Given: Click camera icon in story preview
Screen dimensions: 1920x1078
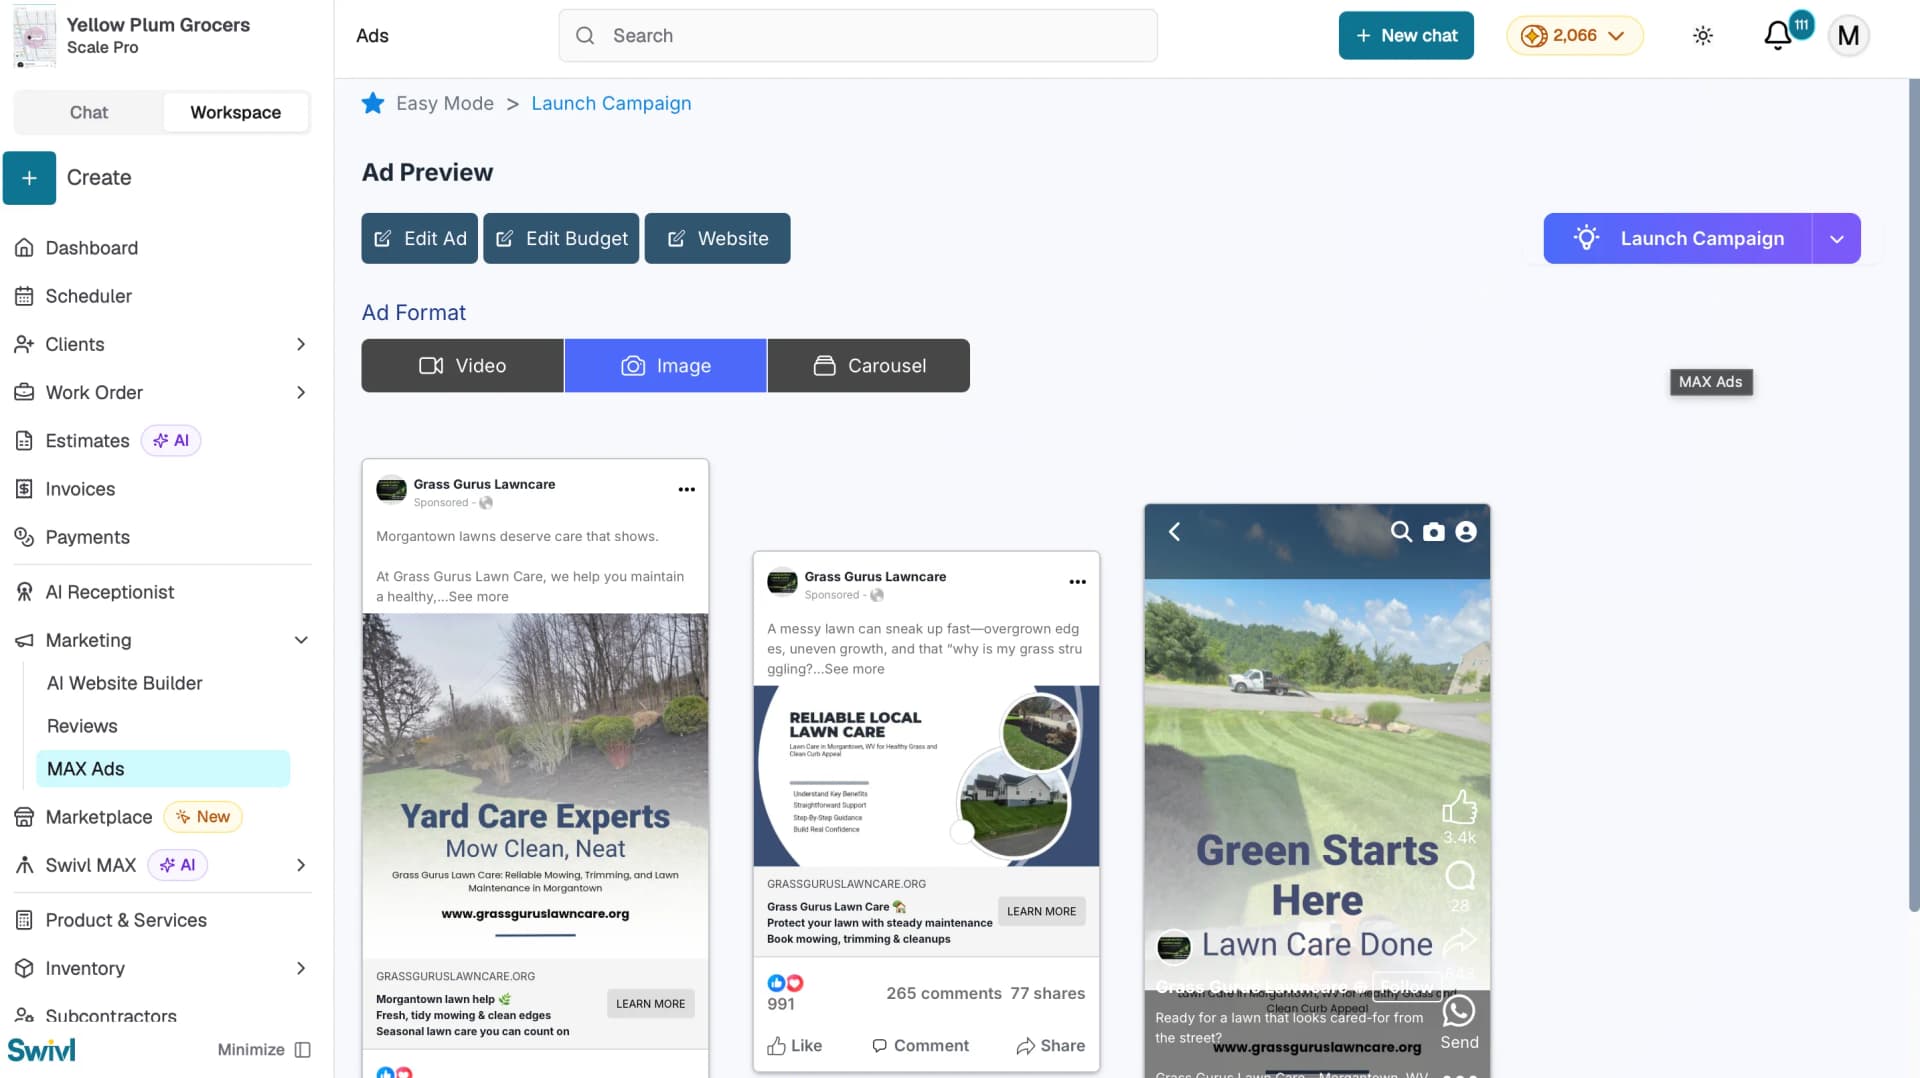Looking at the screenshot, I should click(x=1434, y=532).
